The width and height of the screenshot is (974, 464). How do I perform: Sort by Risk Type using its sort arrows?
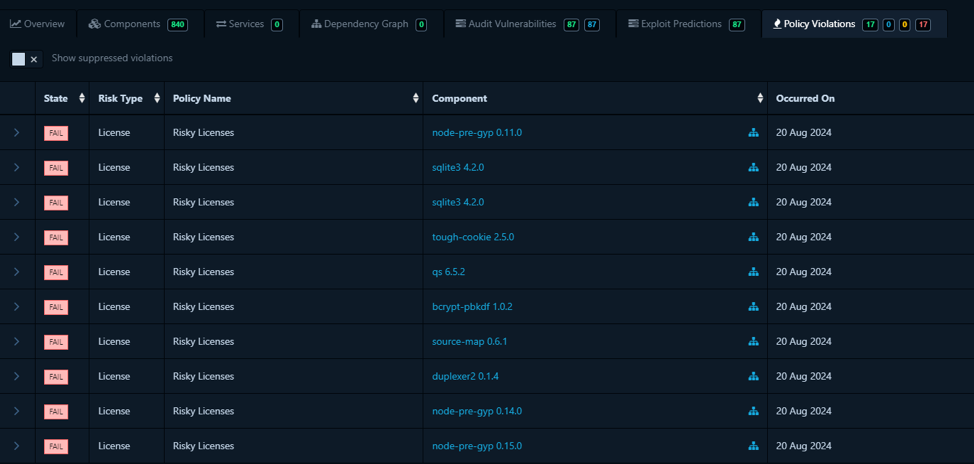(157, 98)
